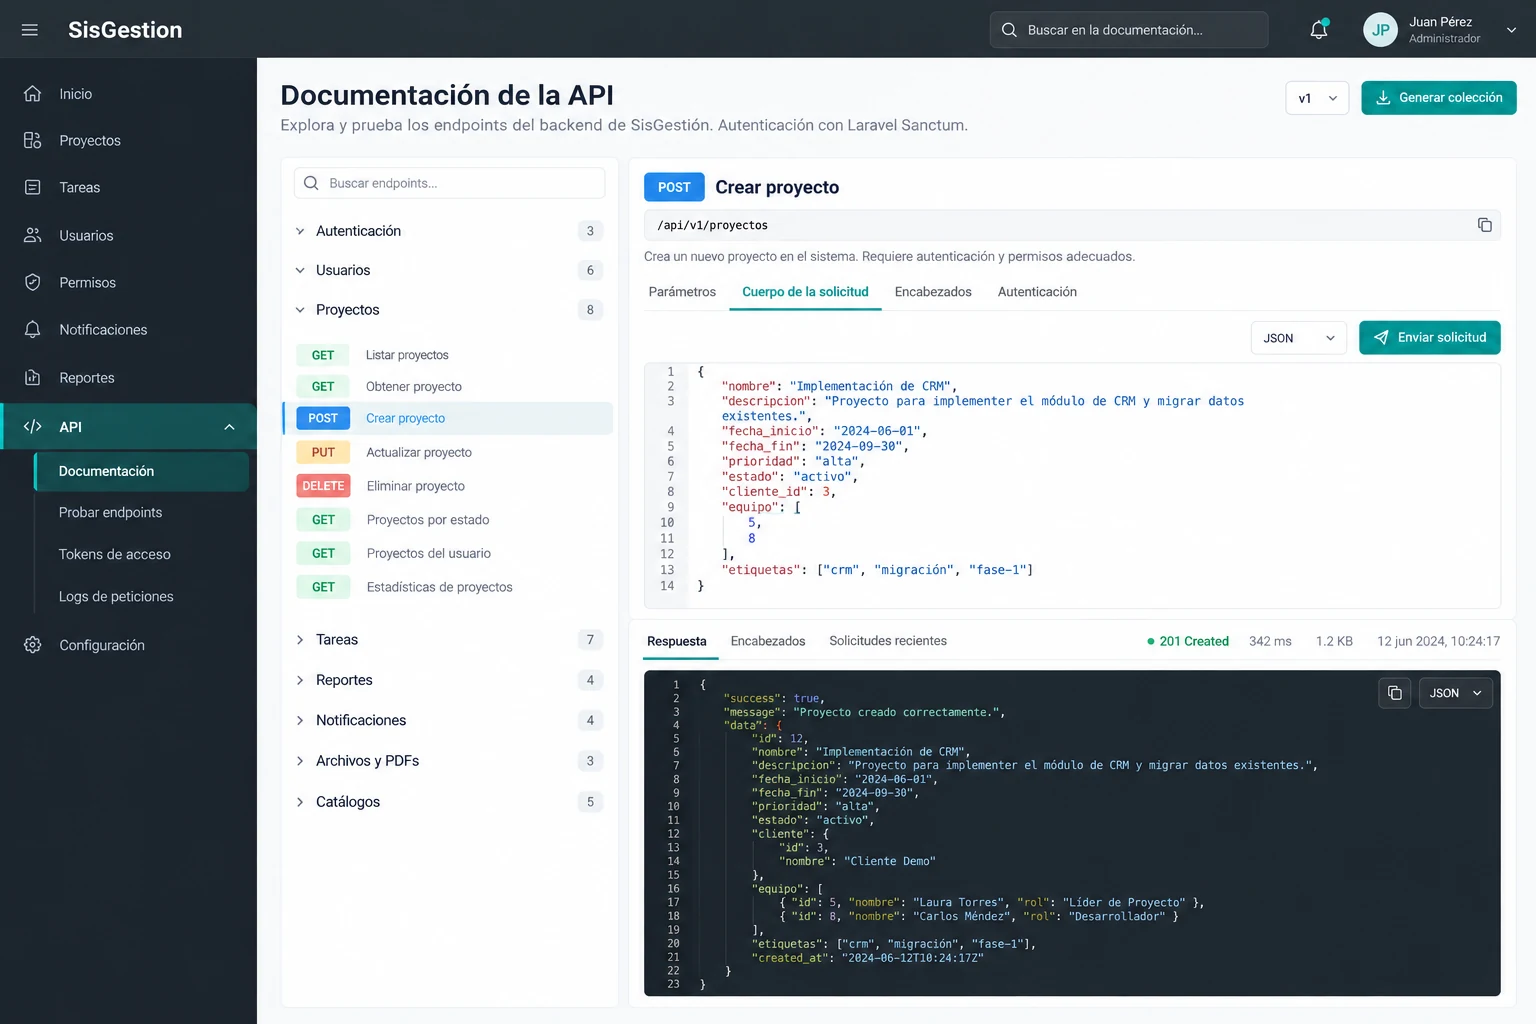
Task: Switch to the Parámetros tab
Action: pos(682,292)
